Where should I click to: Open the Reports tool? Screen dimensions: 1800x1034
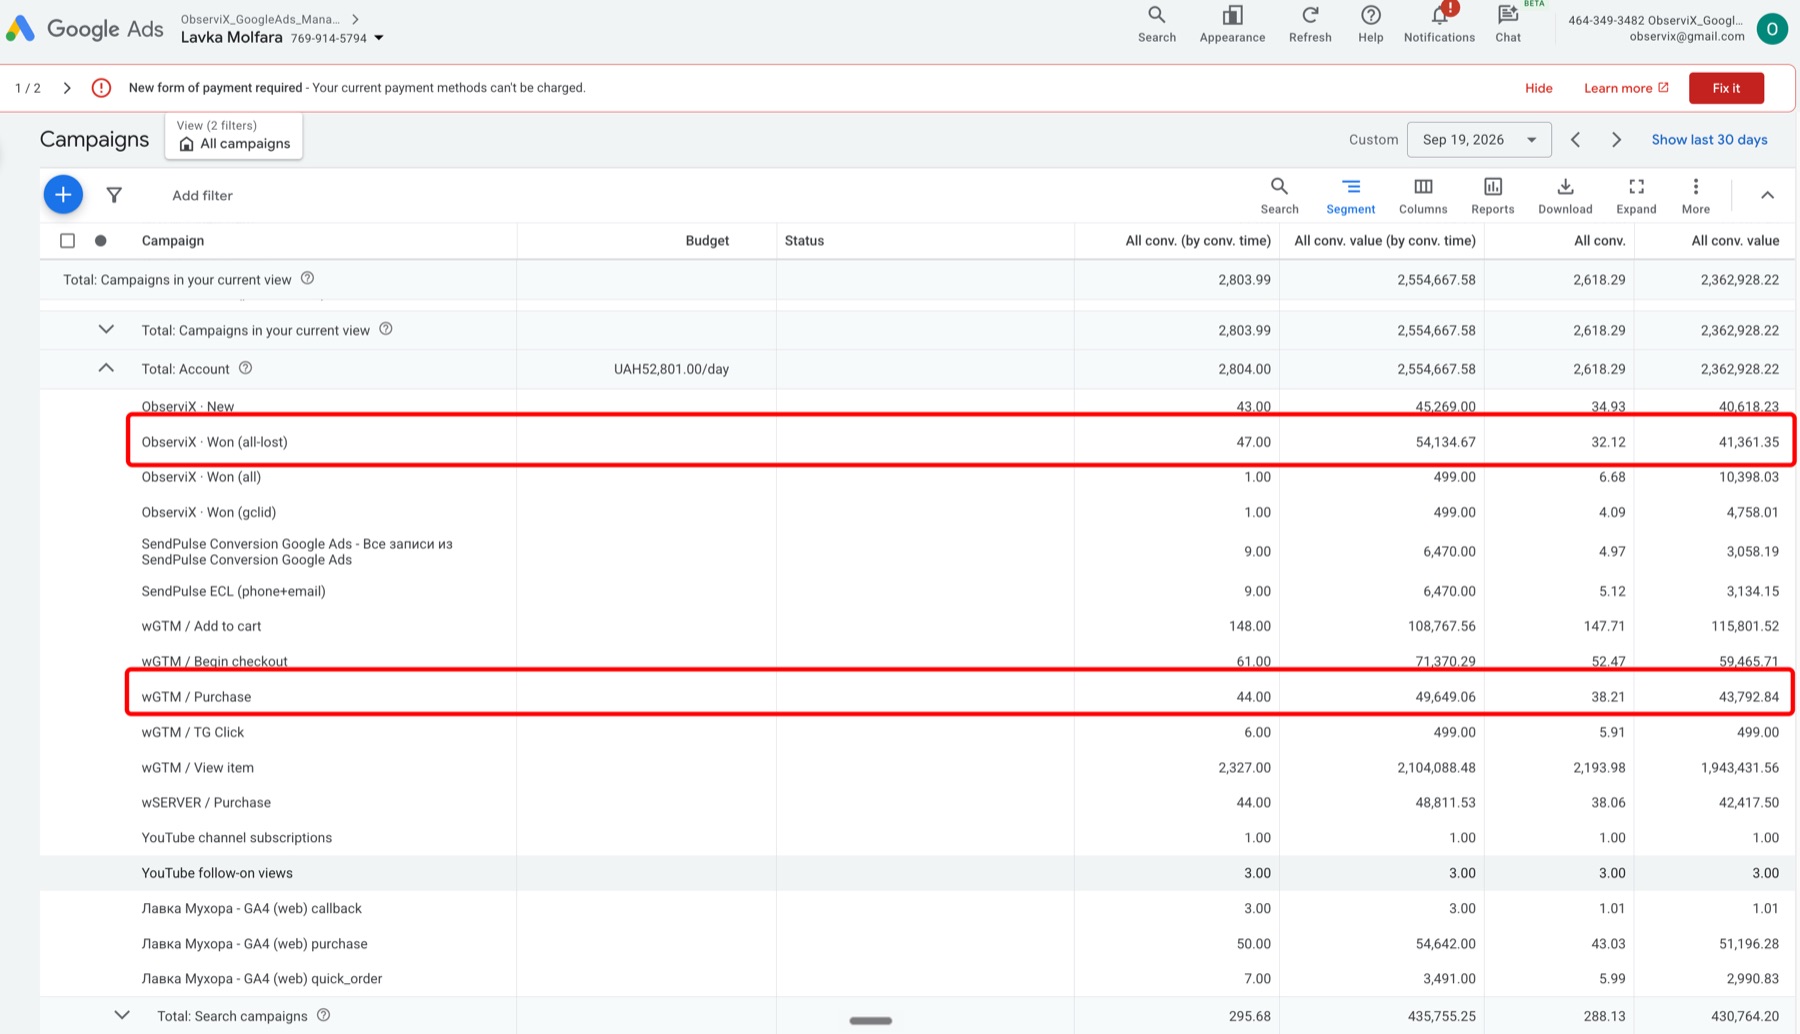[1492, 195]
